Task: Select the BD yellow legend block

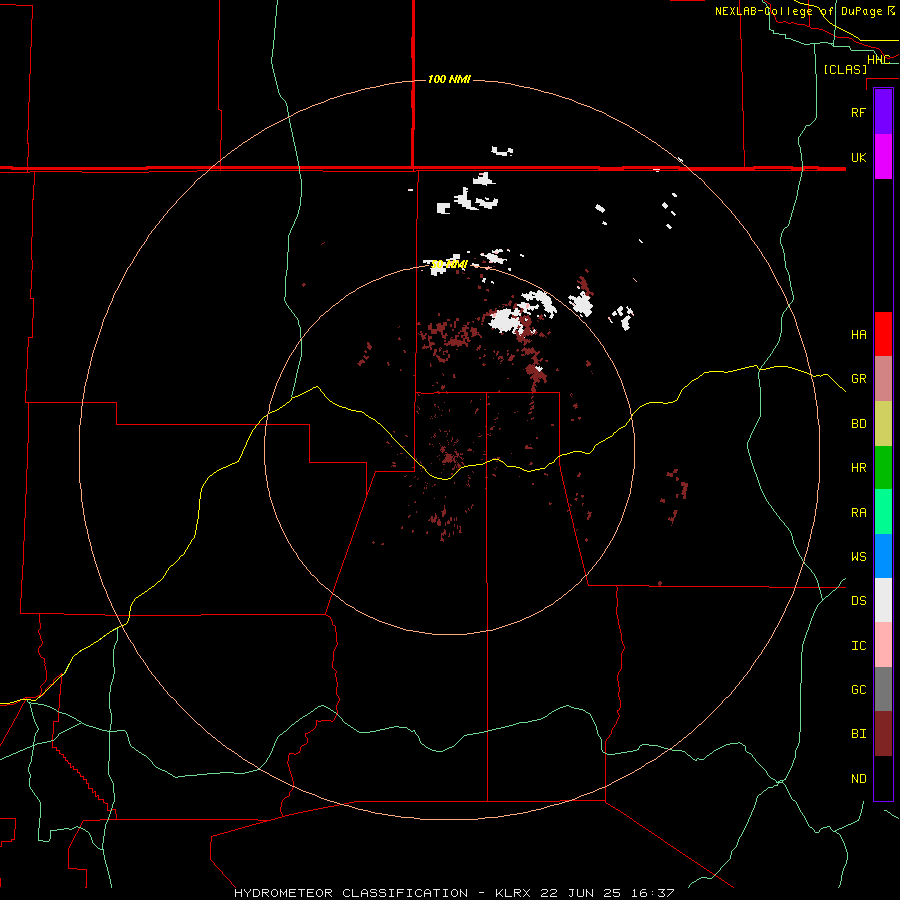Action: [883, 424]
